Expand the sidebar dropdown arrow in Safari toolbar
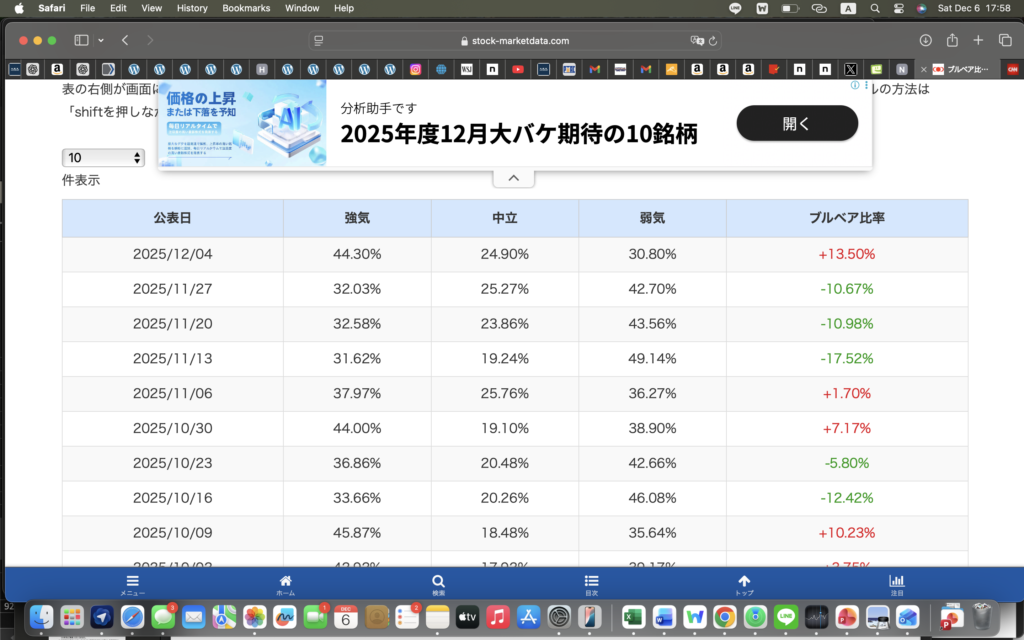Image resolution: width=1024 pixels, height=640 pixels. tap(100, 40)
